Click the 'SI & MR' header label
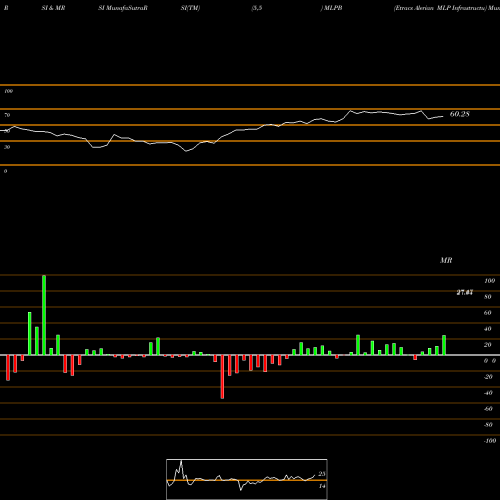This screenshot has height=500, width=500. (53, 8)
